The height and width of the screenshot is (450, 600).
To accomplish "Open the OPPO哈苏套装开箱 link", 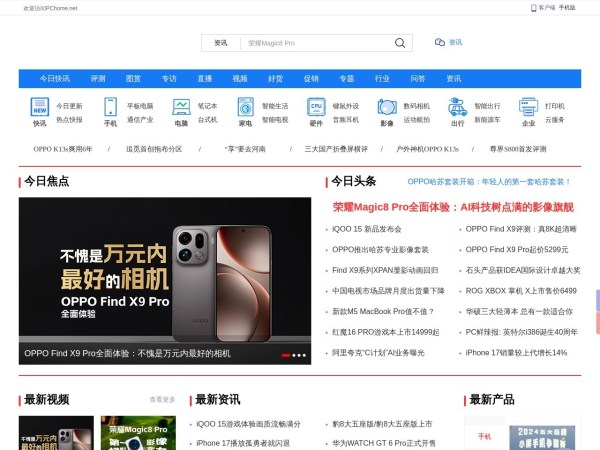I will coord(489,181).
